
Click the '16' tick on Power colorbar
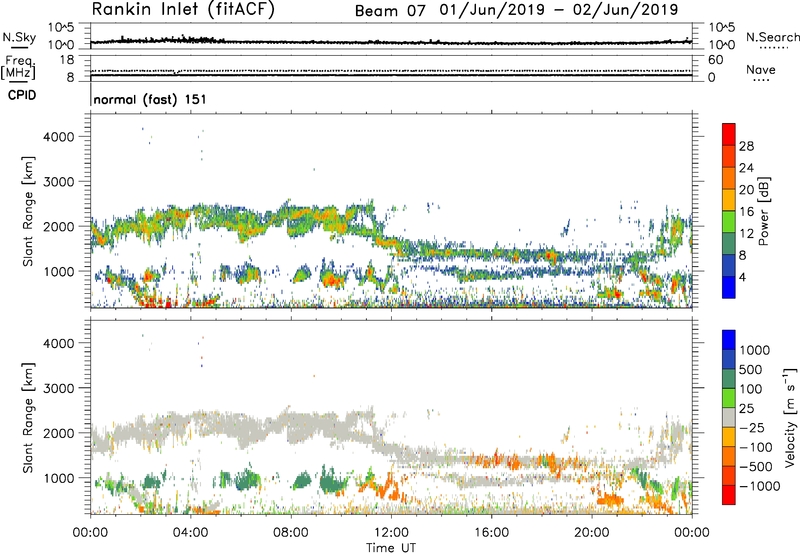coord(746,212)
